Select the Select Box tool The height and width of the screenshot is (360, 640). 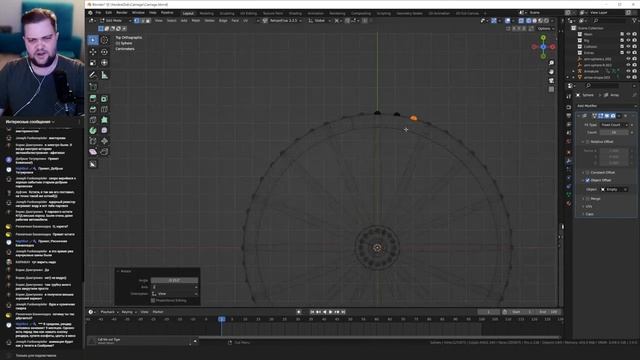(x=93, y=40)
